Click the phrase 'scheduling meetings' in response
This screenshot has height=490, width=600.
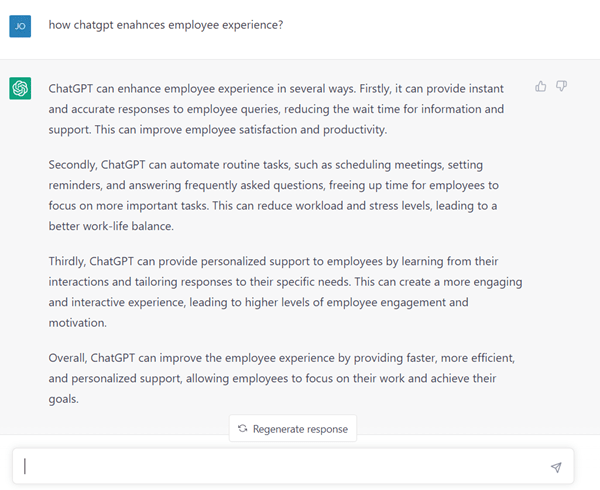[389, 165]
